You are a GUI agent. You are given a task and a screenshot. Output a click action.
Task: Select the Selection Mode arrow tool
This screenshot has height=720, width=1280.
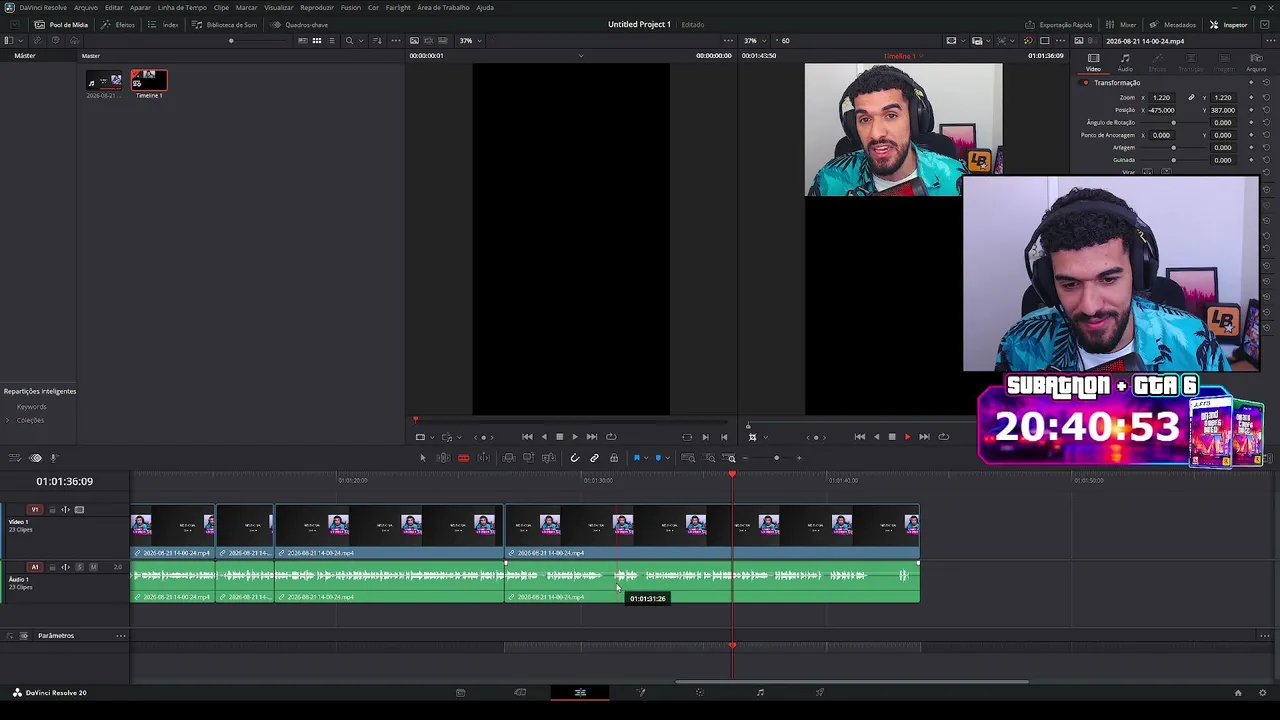[x=422, y=458]
